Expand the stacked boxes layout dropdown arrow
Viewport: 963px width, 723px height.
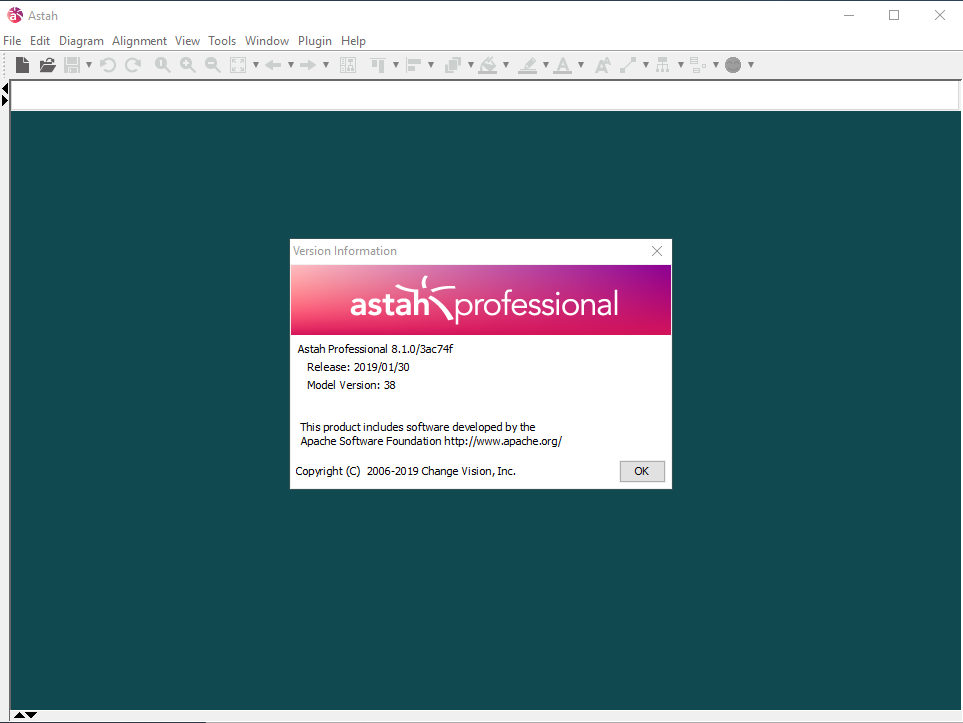(x=715, y=64)
